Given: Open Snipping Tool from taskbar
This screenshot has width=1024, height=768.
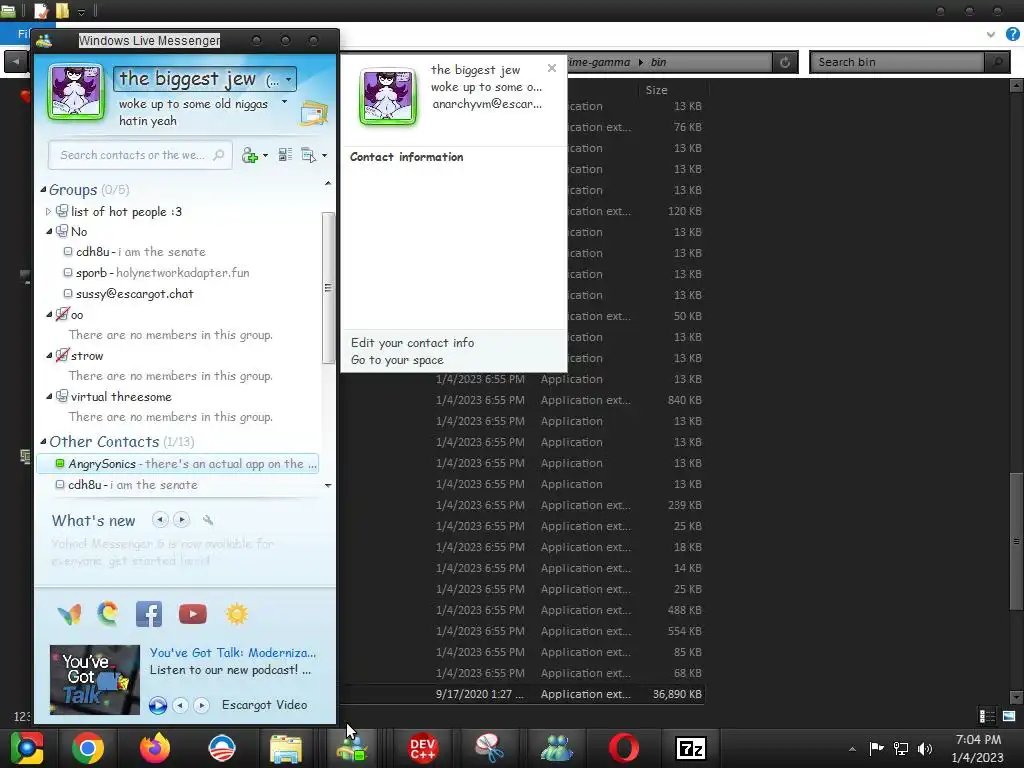Looking at the screenshot, I should [x=489, y=748].
